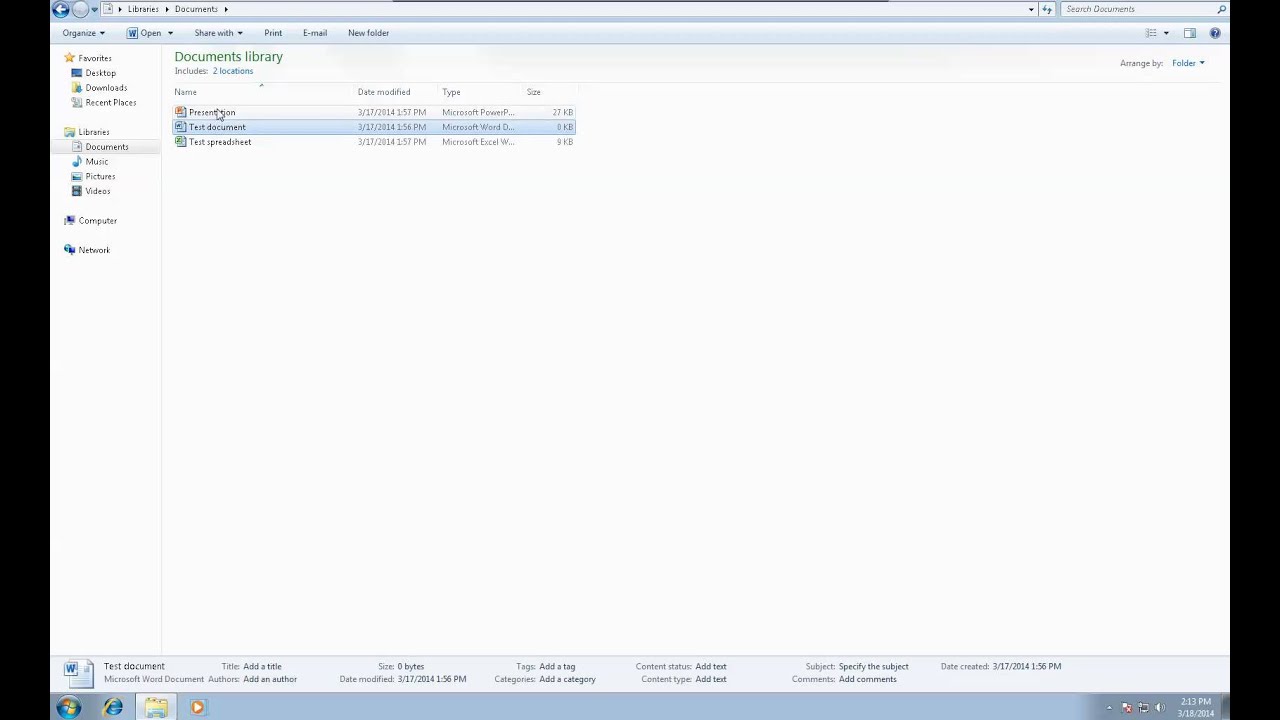
Task: Click the Network icon in sidebar
Action: (x=69, y=250)
